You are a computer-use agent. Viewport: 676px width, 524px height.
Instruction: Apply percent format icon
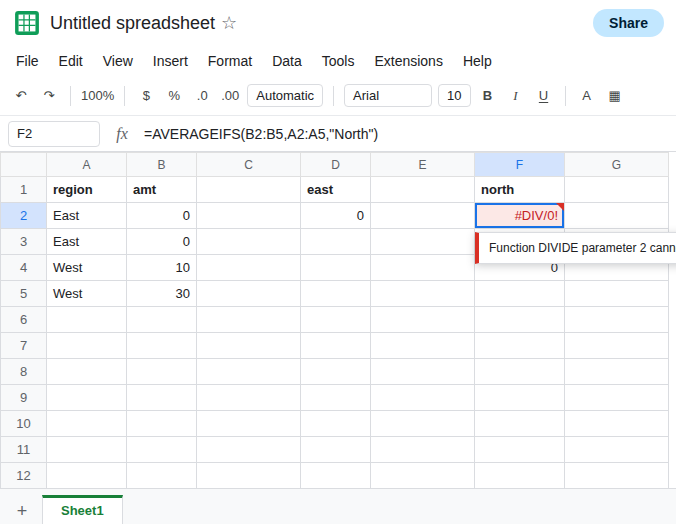pos(174,95)
